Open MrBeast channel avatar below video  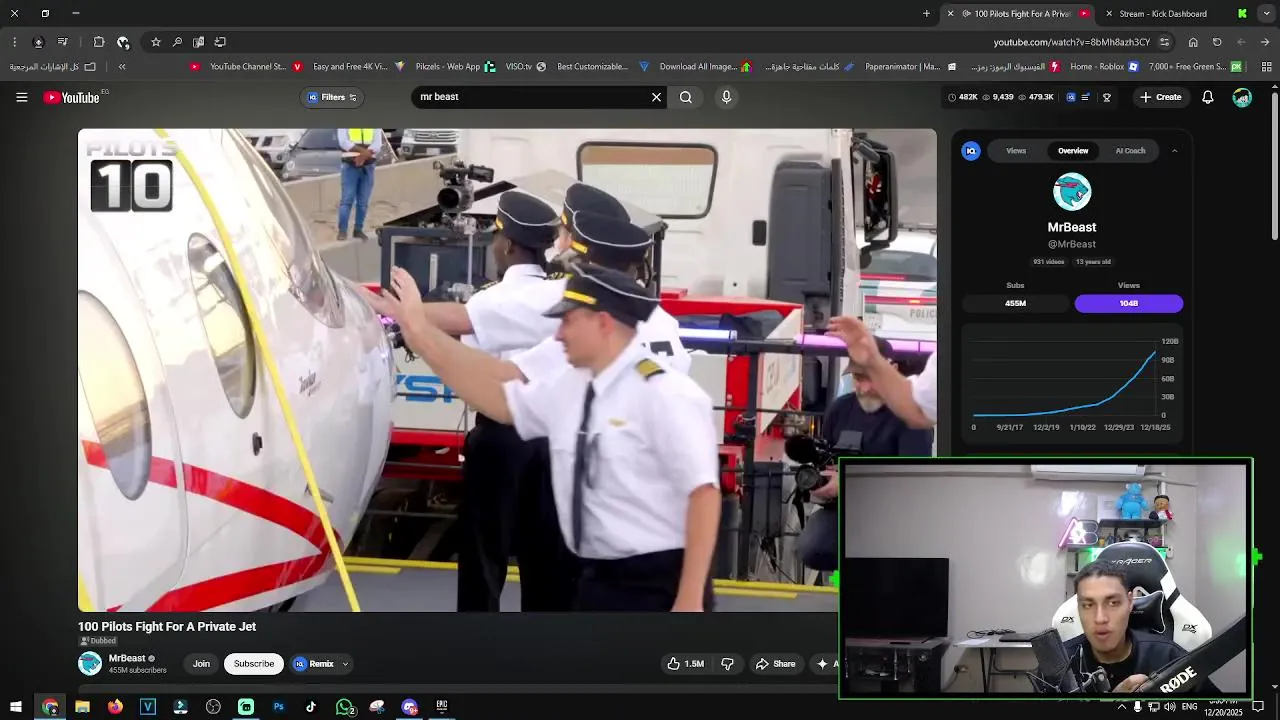pyautogui.click(x=90, y=663)
